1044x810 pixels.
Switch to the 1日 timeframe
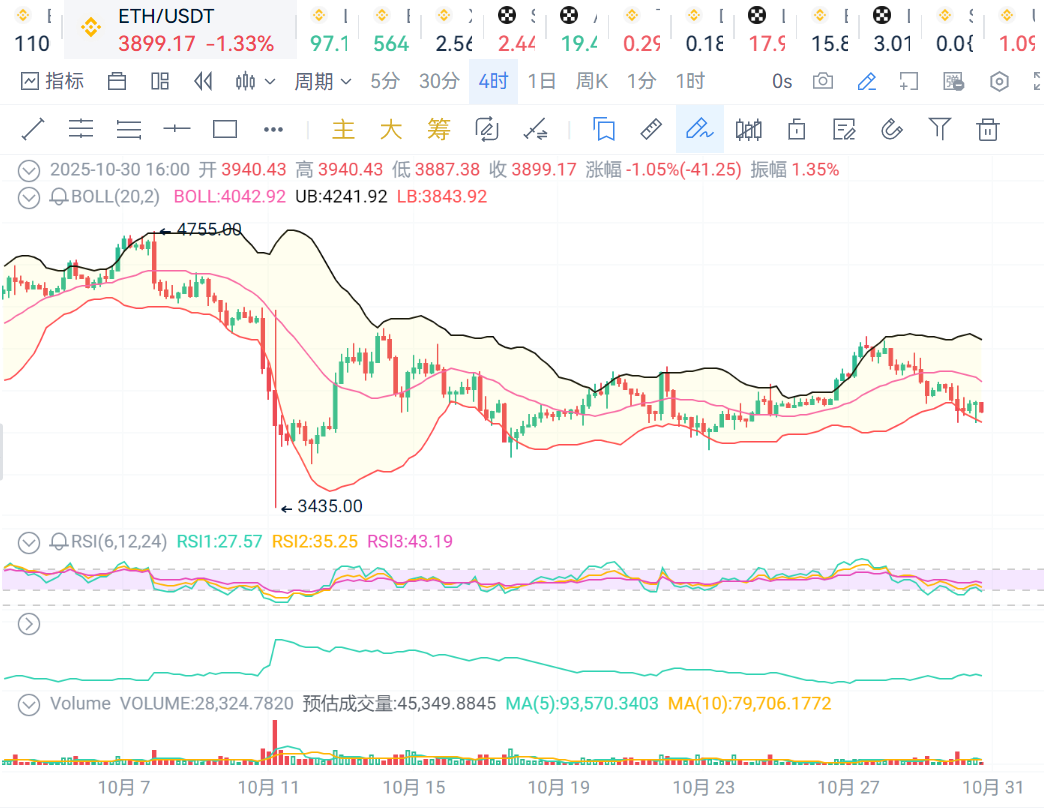(541, 82)
